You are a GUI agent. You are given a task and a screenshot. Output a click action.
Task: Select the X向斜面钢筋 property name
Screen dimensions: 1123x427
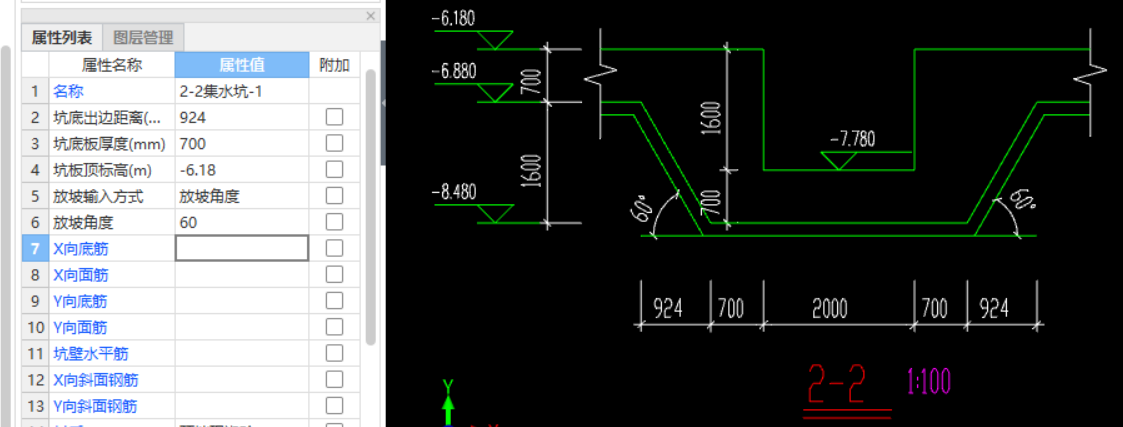point(96,380)
